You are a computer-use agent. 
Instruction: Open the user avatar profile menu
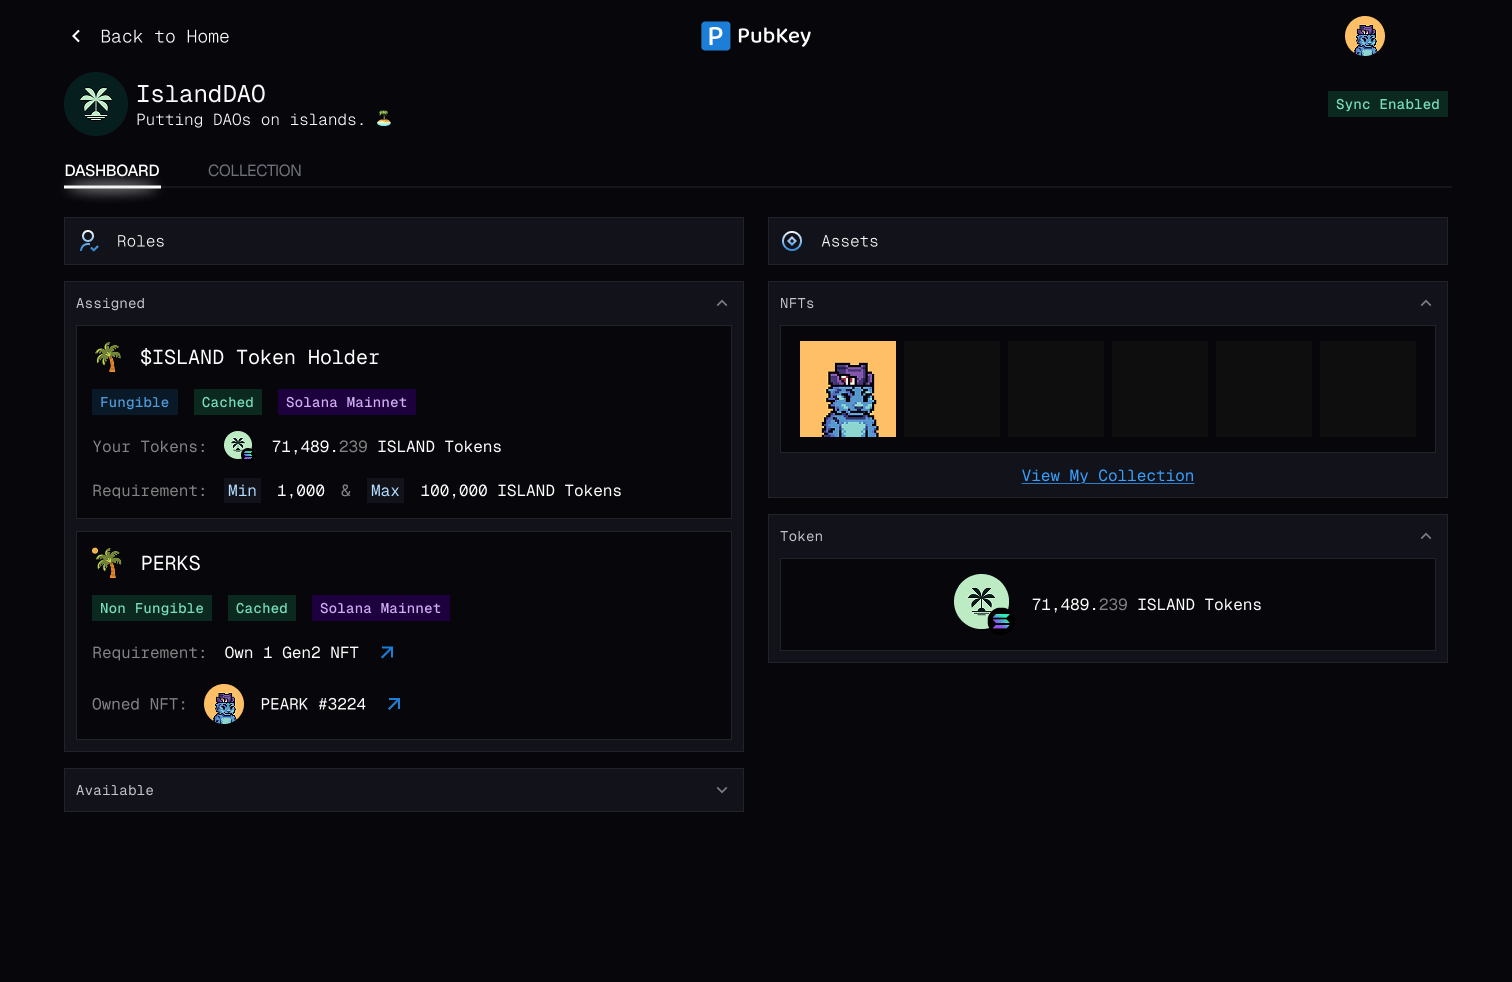(1365, 36)
